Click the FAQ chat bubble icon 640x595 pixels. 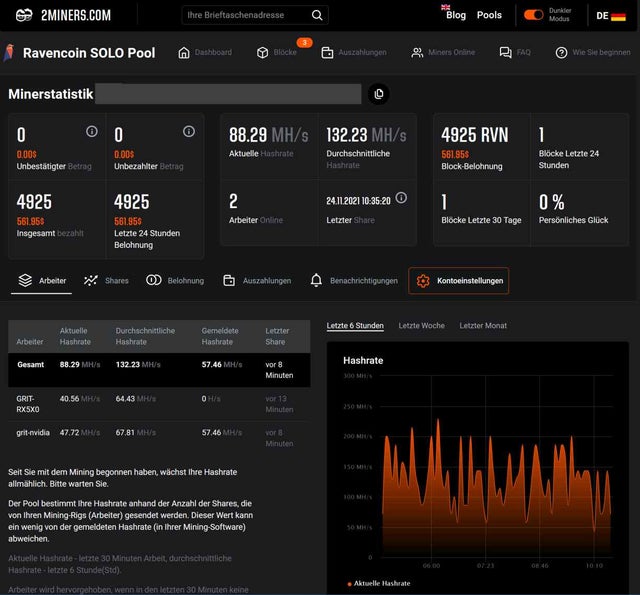pyautogui.click(x=505, y=53)
